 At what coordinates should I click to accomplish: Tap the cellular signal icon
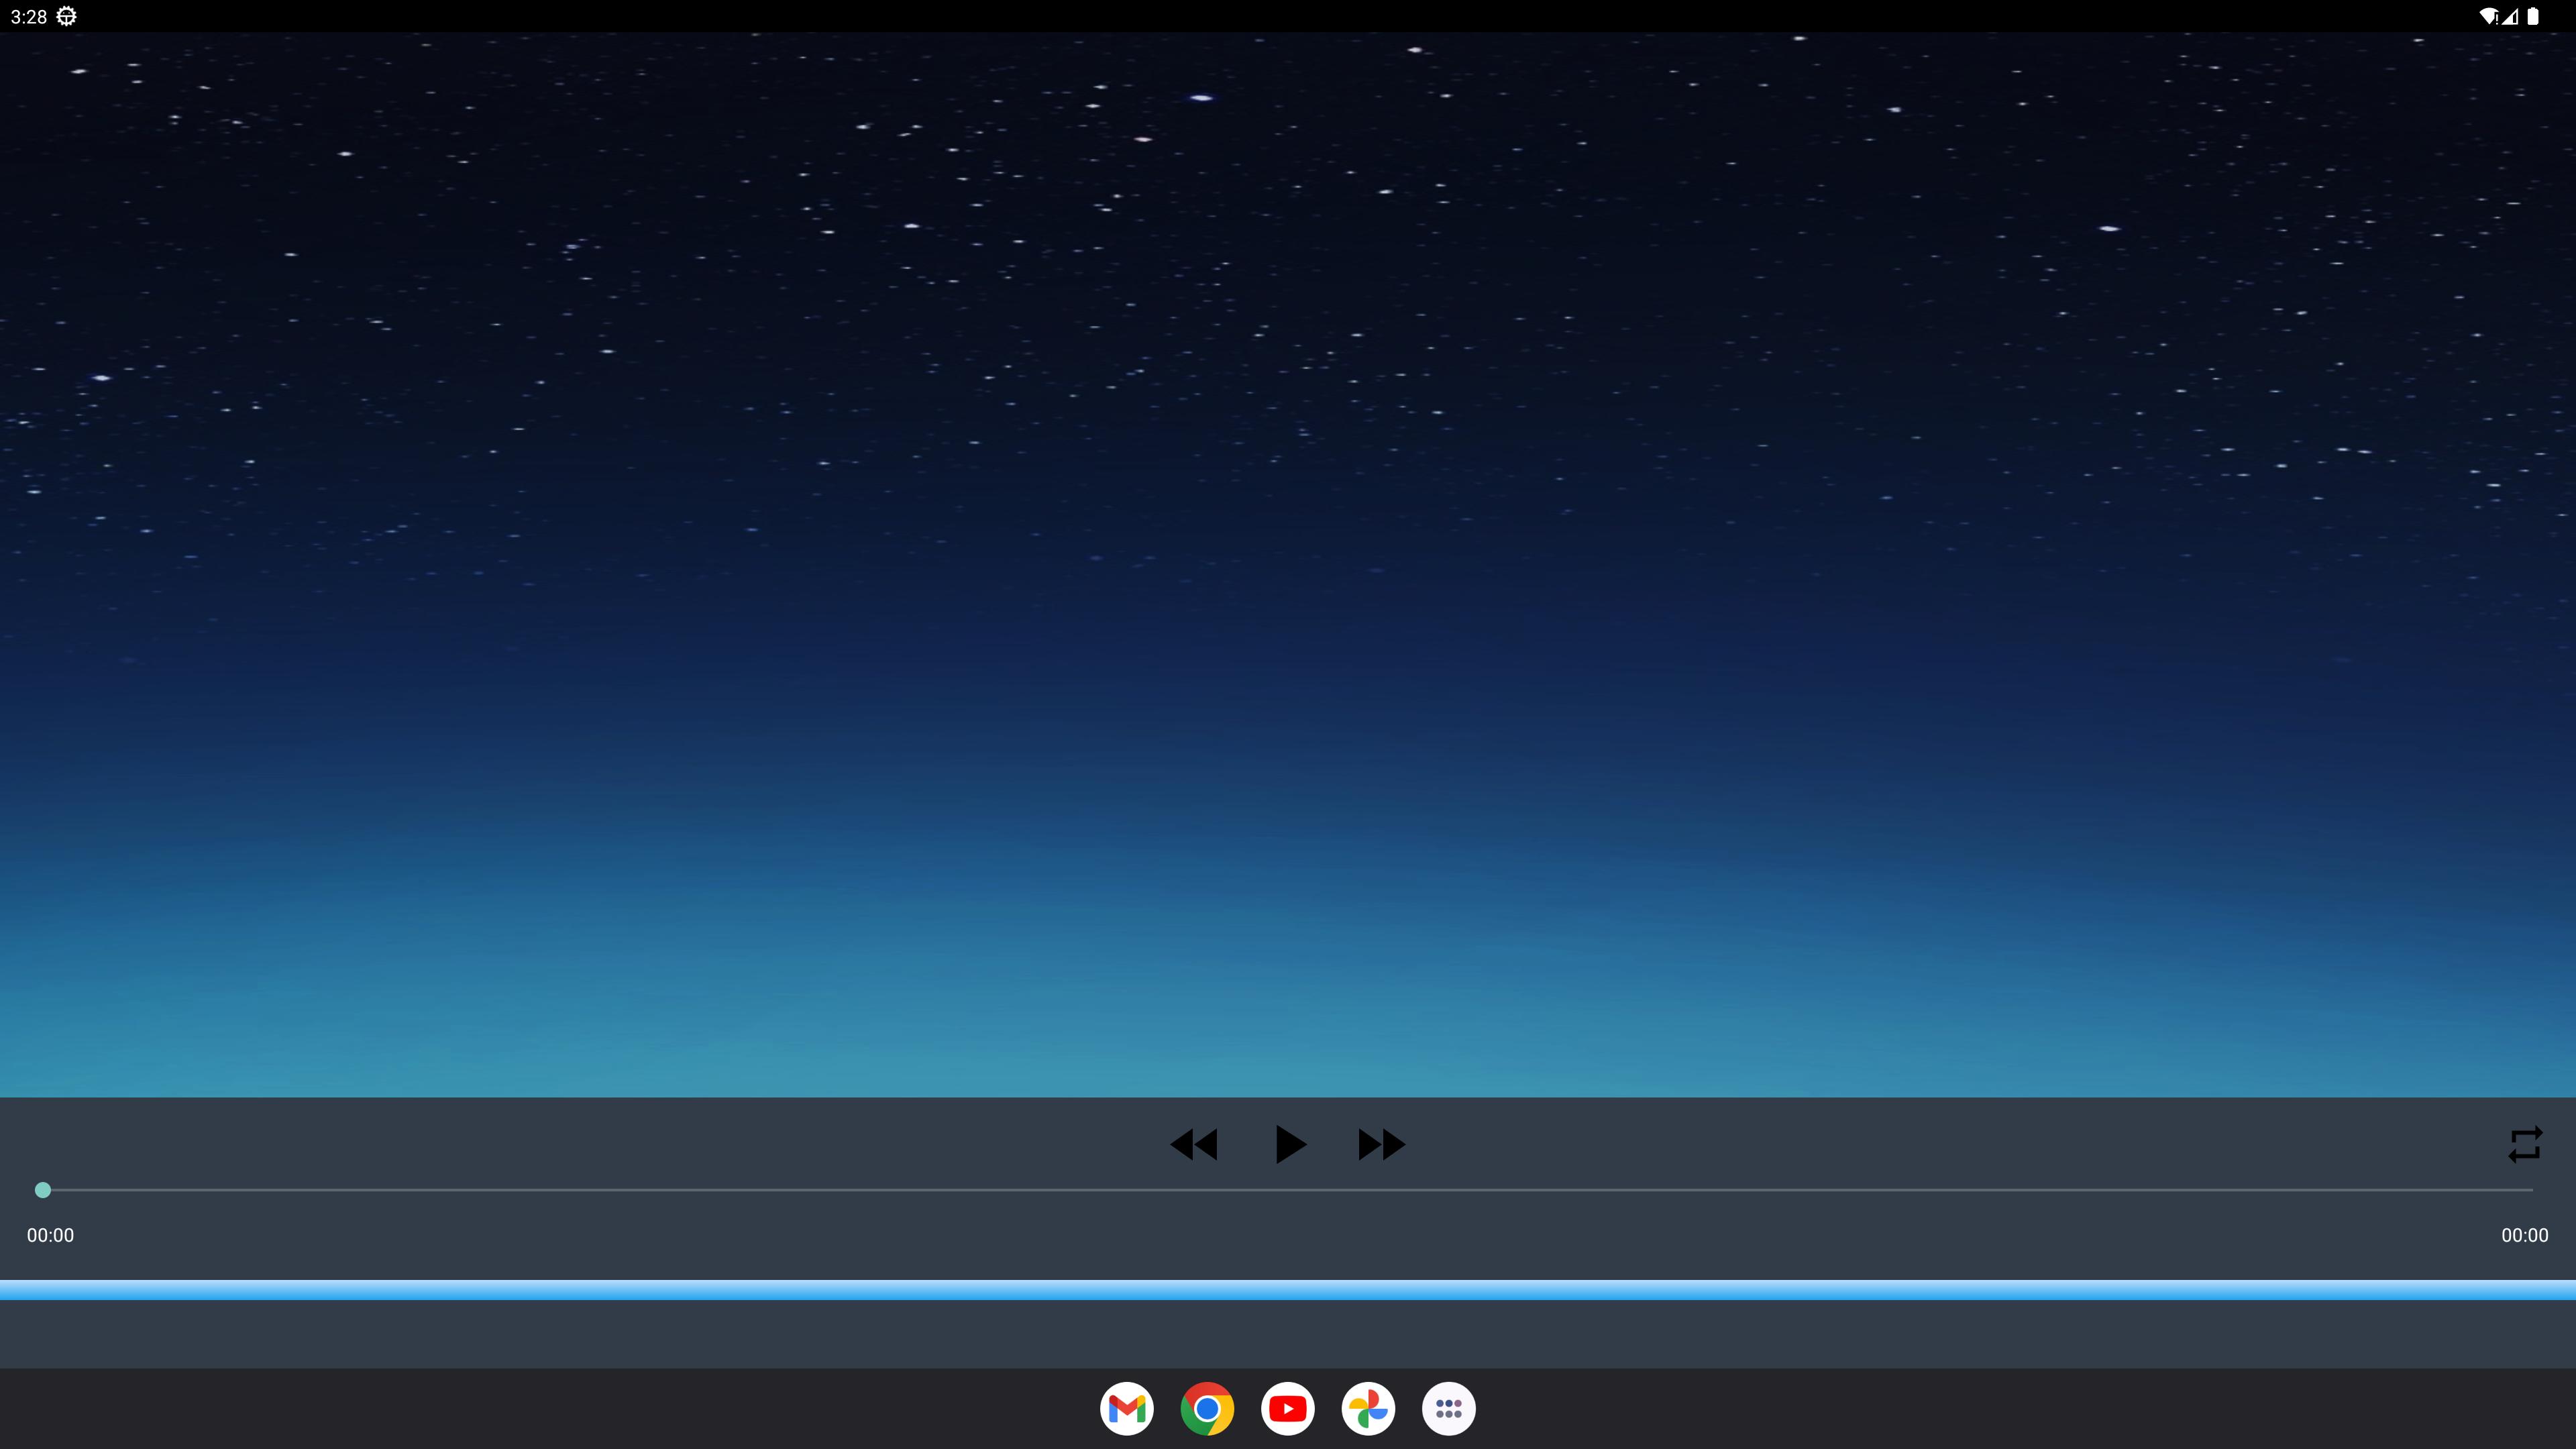coord(2510,16)
